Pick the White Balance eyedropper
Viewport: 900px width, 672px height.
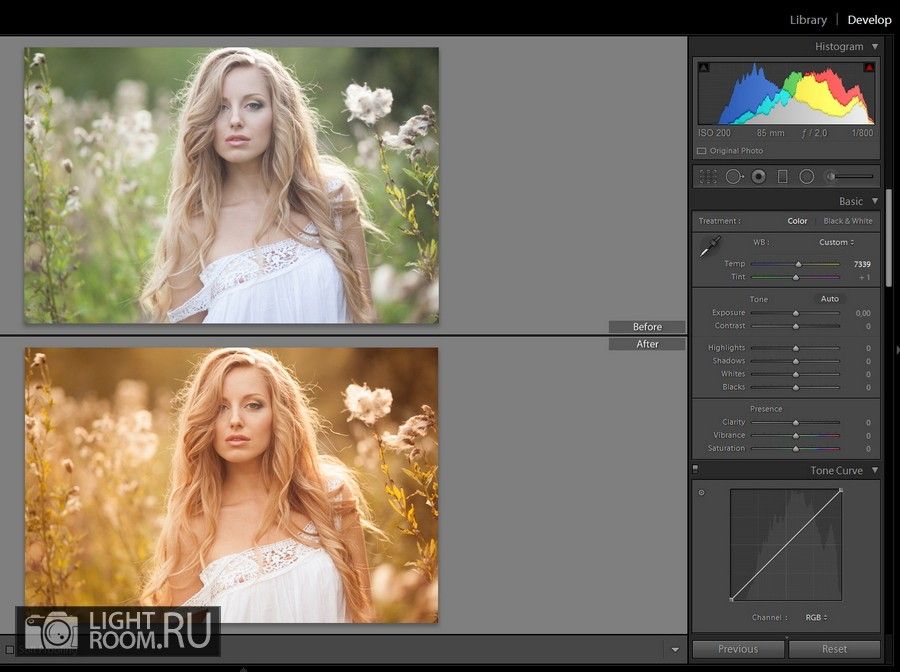coord(710,247)
